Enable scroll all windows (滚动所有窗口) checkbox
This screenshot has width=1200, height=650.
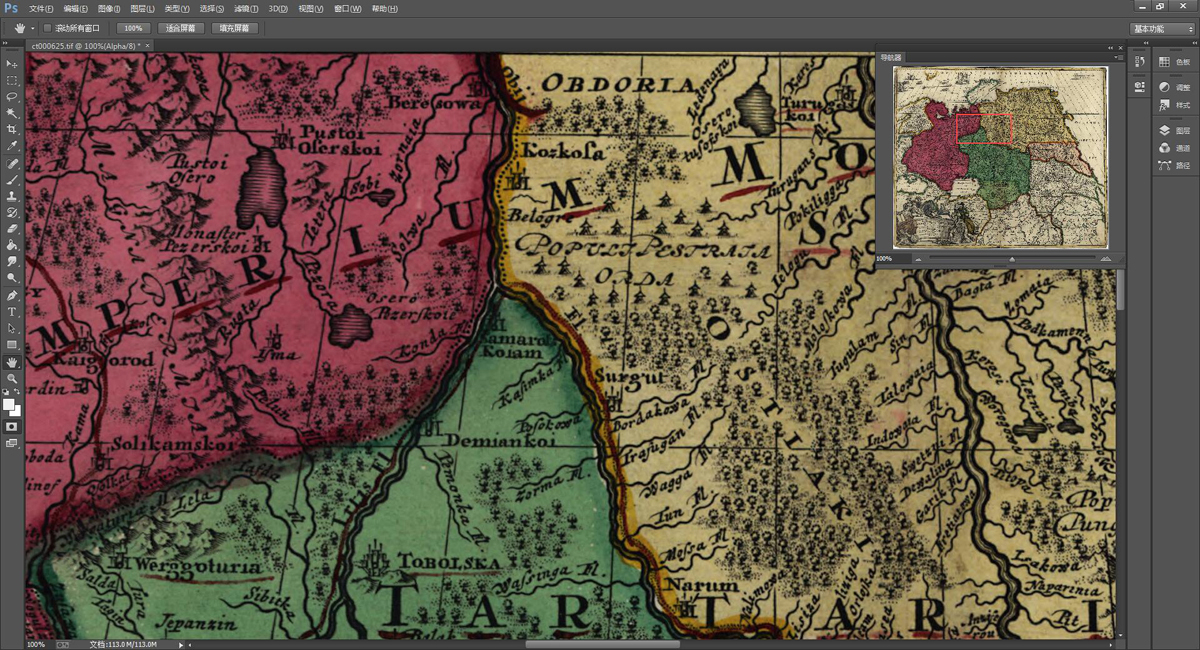tap(47, 28)
